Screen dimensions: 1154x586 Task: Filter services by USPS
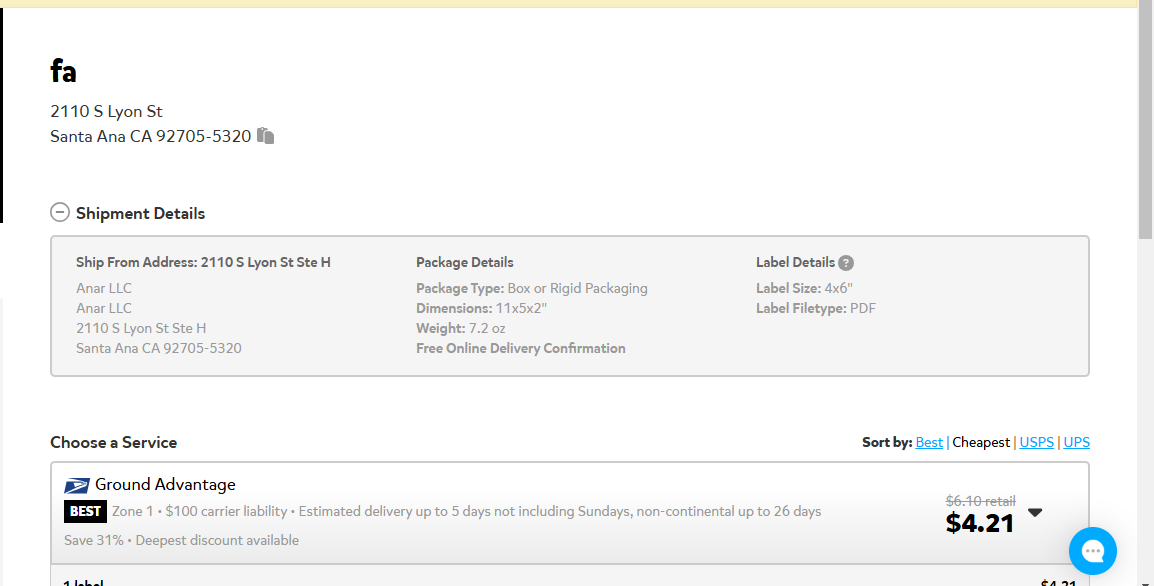pos(1036,442)
